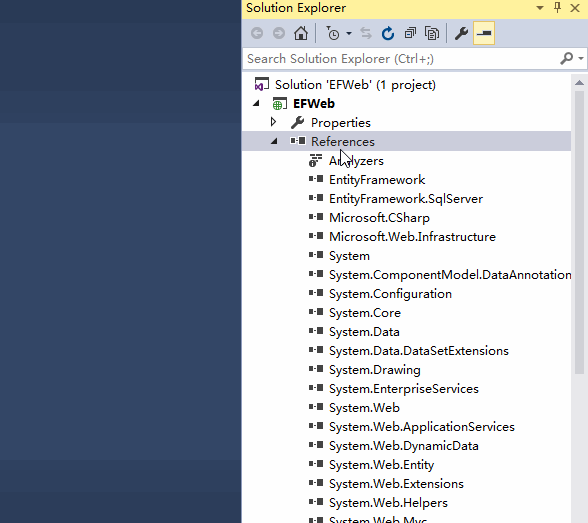Click the System.Web.Entity reference icon
588x523 pixels.
(316, 464)
